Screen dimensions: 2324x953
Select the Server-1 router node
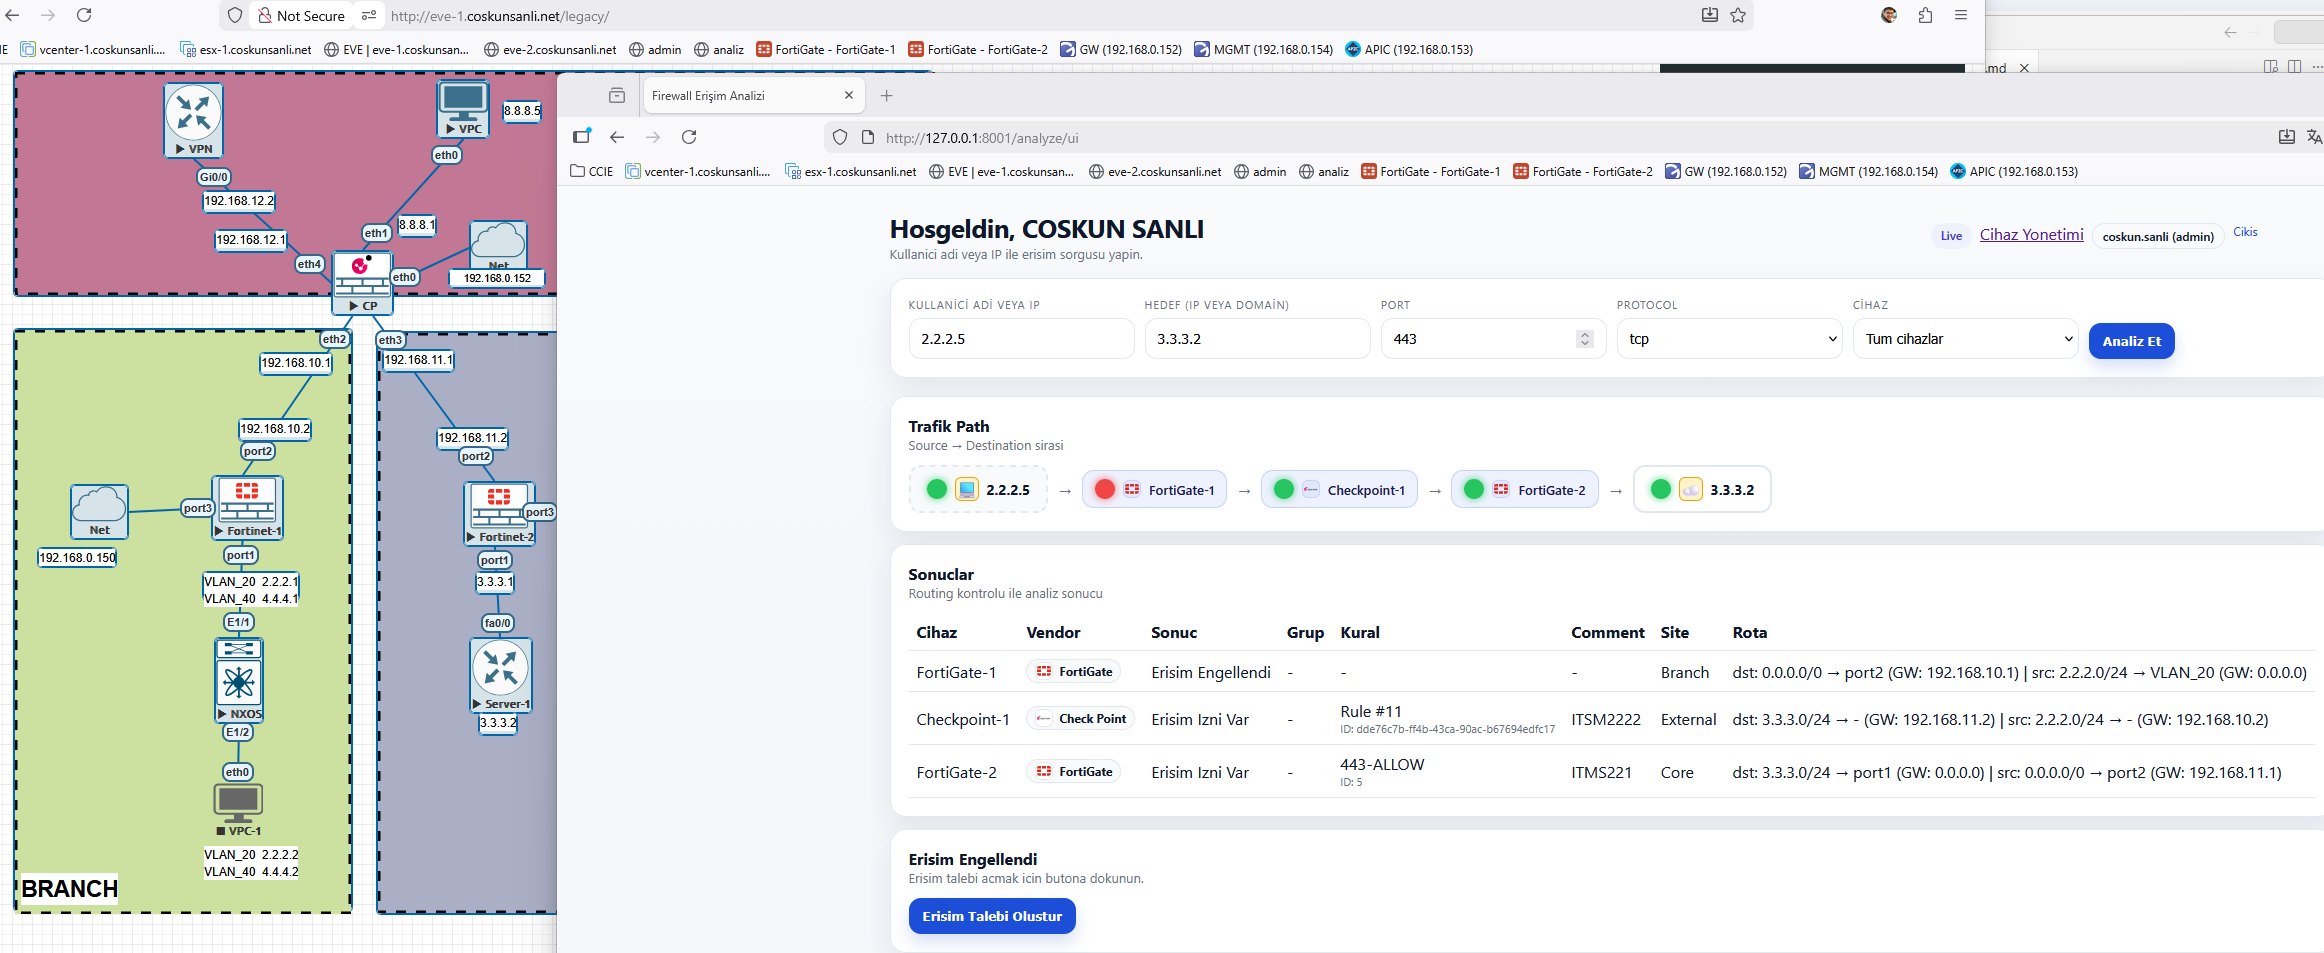500,668
